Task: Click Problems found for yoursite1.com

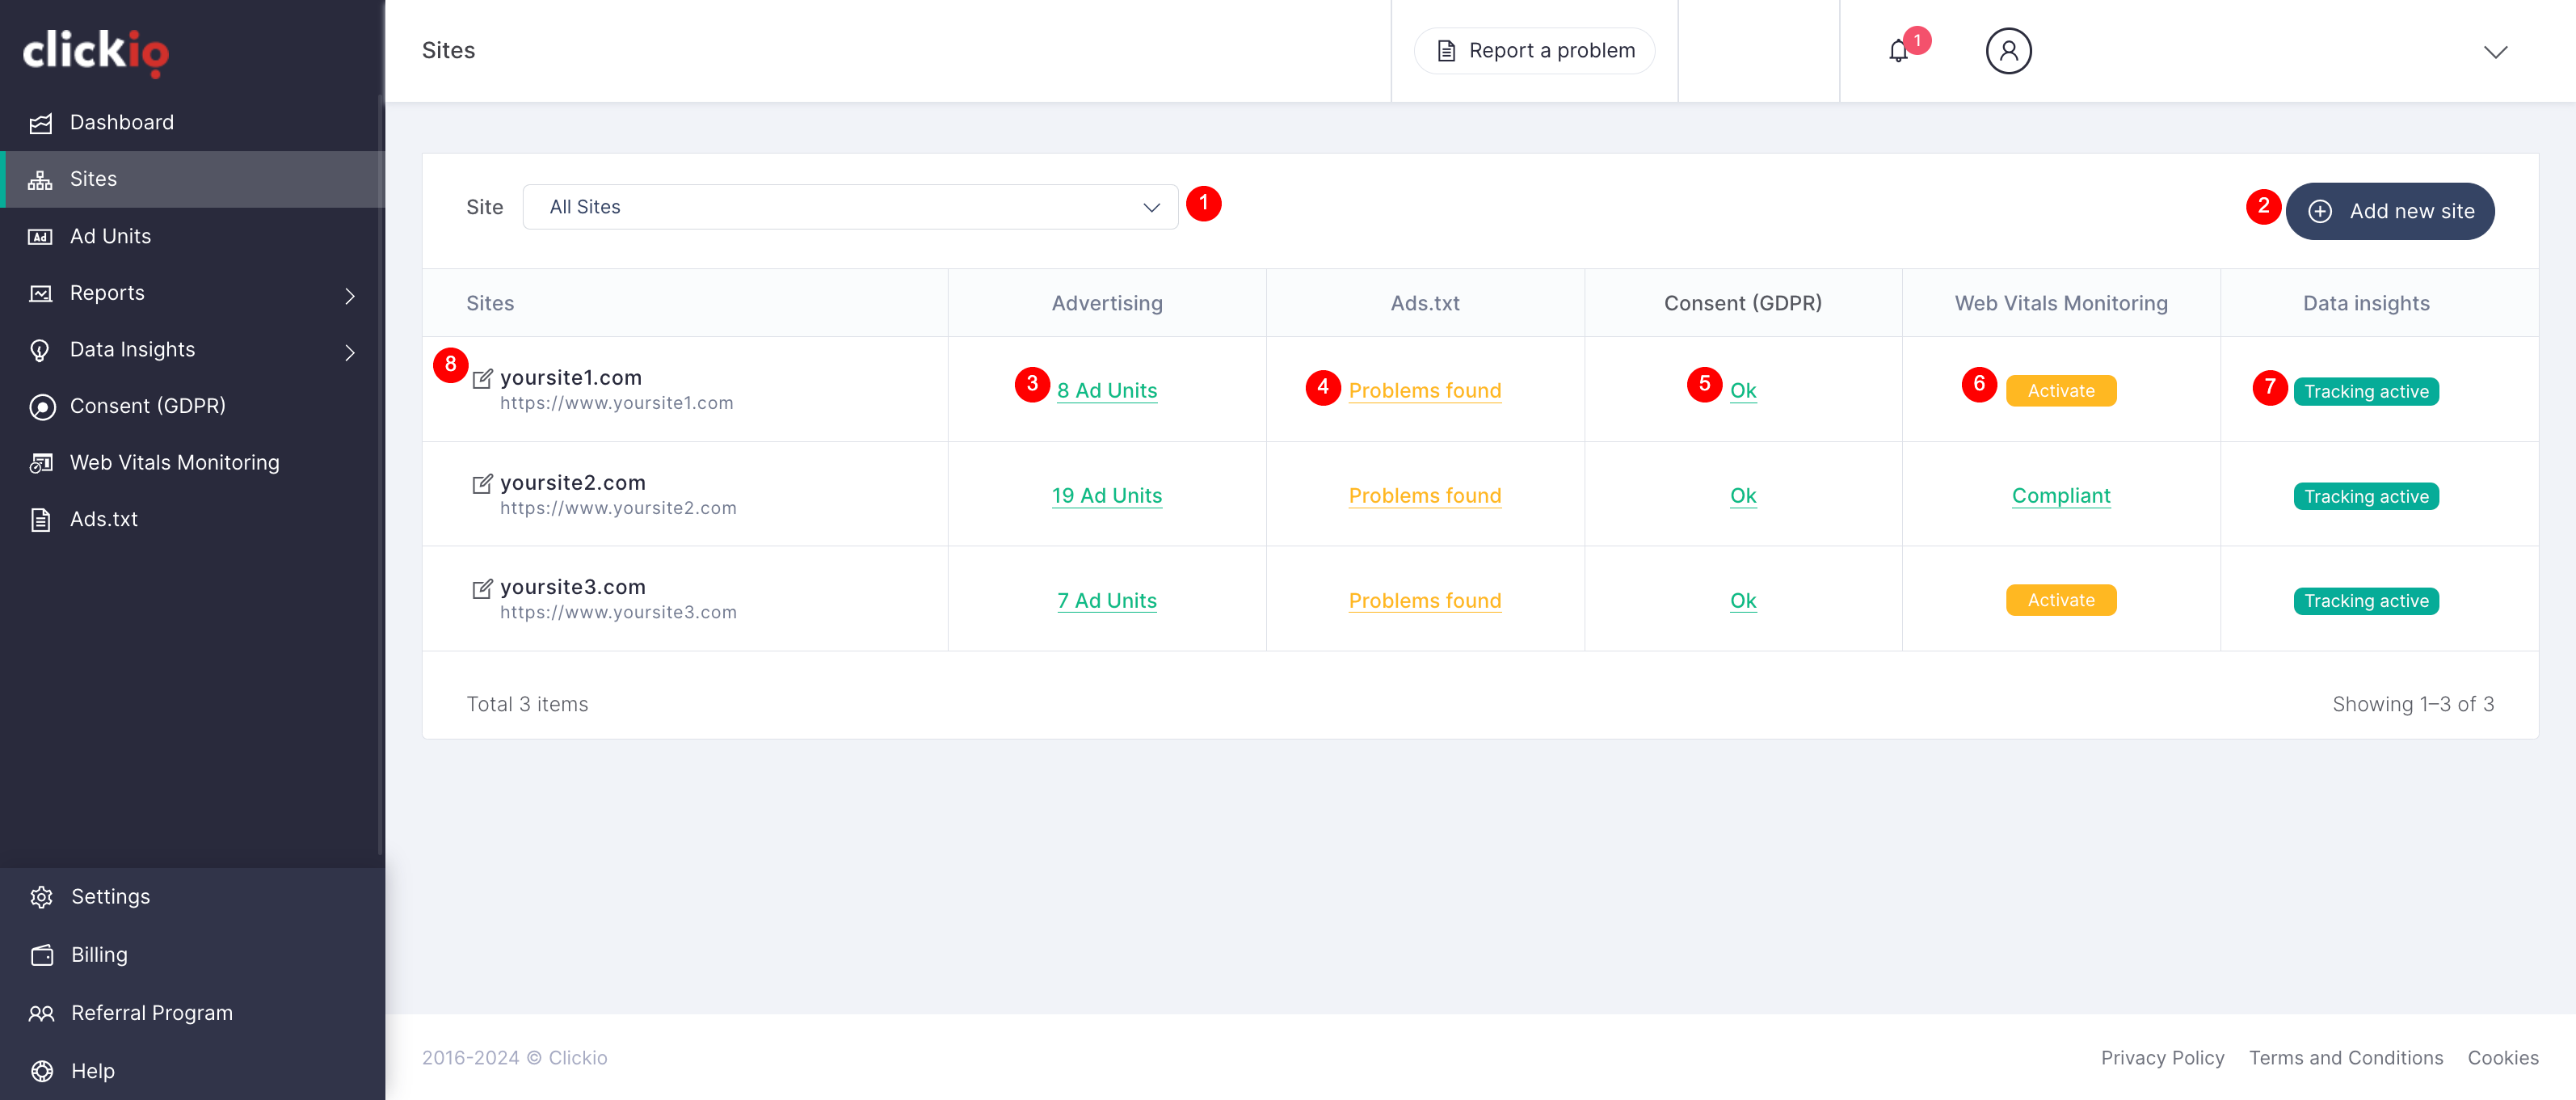Action: [1425, 390]
